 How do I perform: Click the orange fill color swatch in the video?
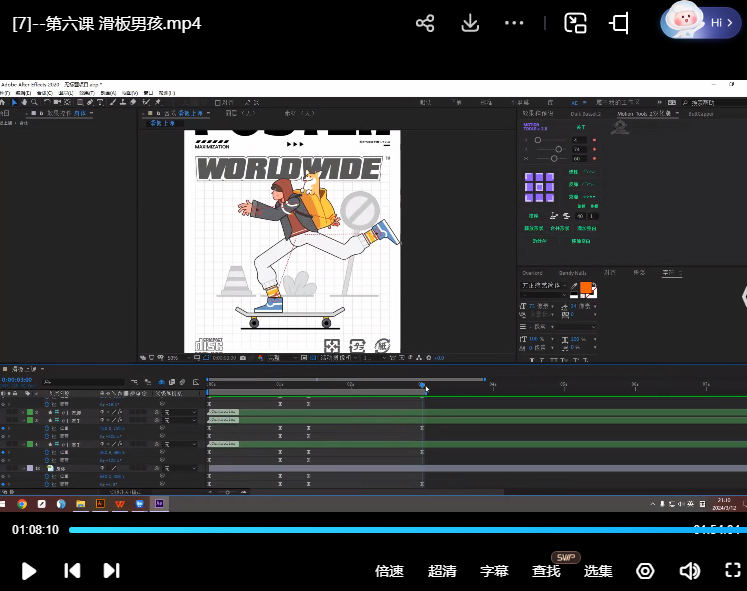[586, 288]
